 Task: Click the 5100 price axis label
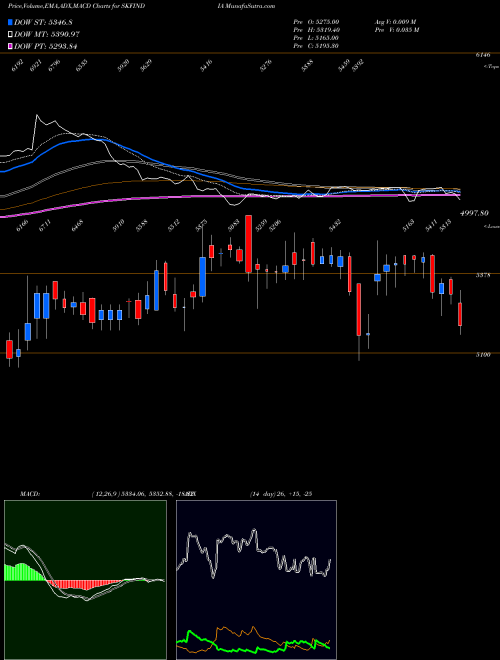483,355
